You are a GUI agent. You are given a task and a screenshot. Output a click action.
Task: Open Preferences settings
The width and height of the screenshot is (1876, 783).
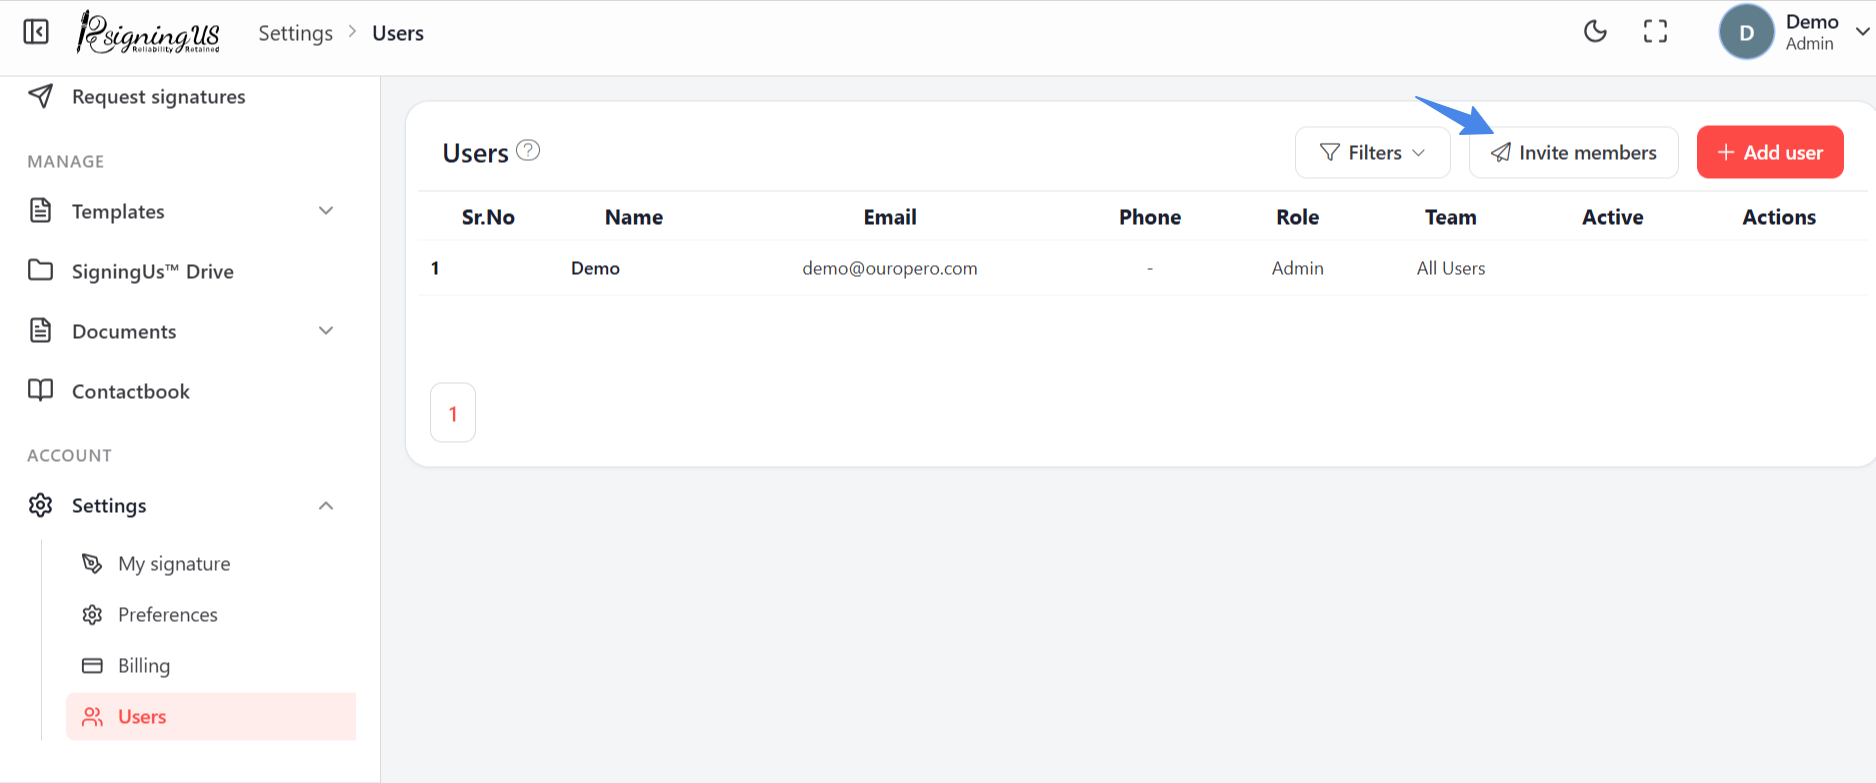click(x=168, y=614)
